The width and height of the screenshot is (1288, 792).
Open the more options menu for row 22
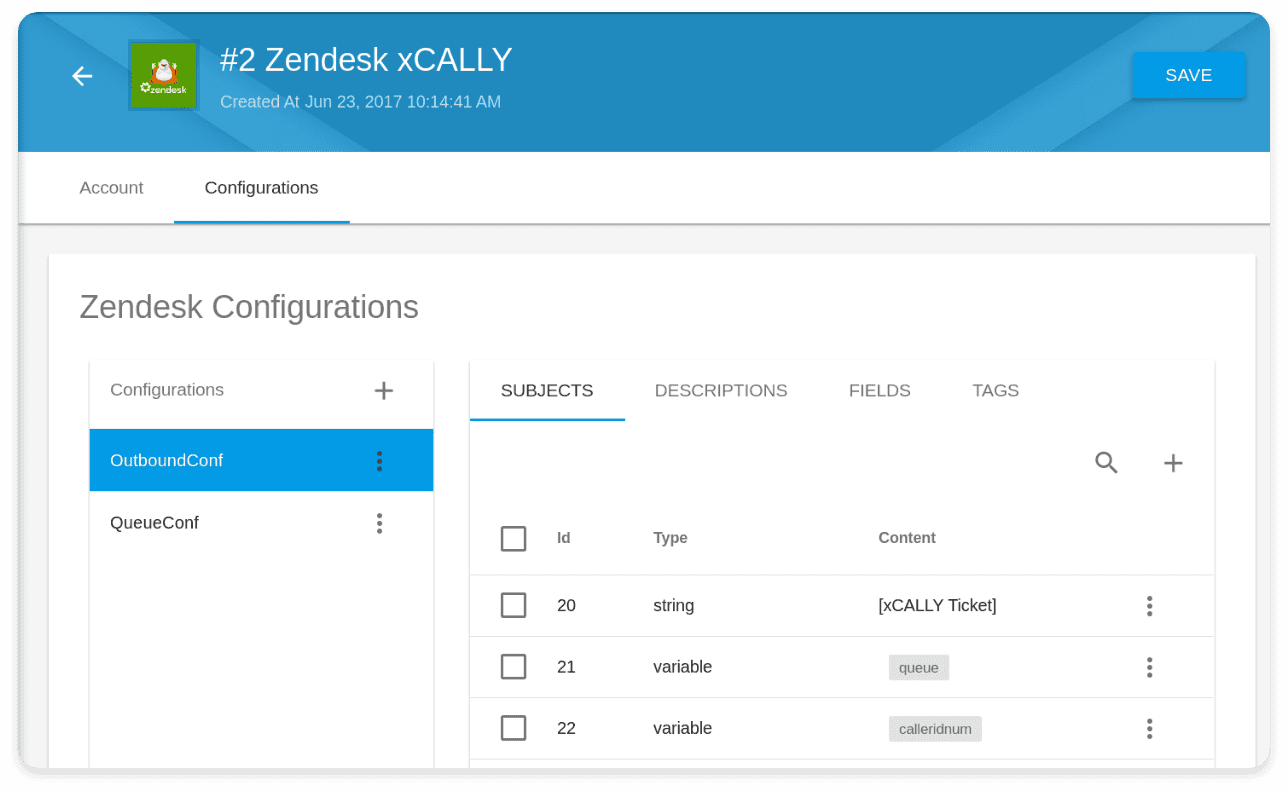1149,729
